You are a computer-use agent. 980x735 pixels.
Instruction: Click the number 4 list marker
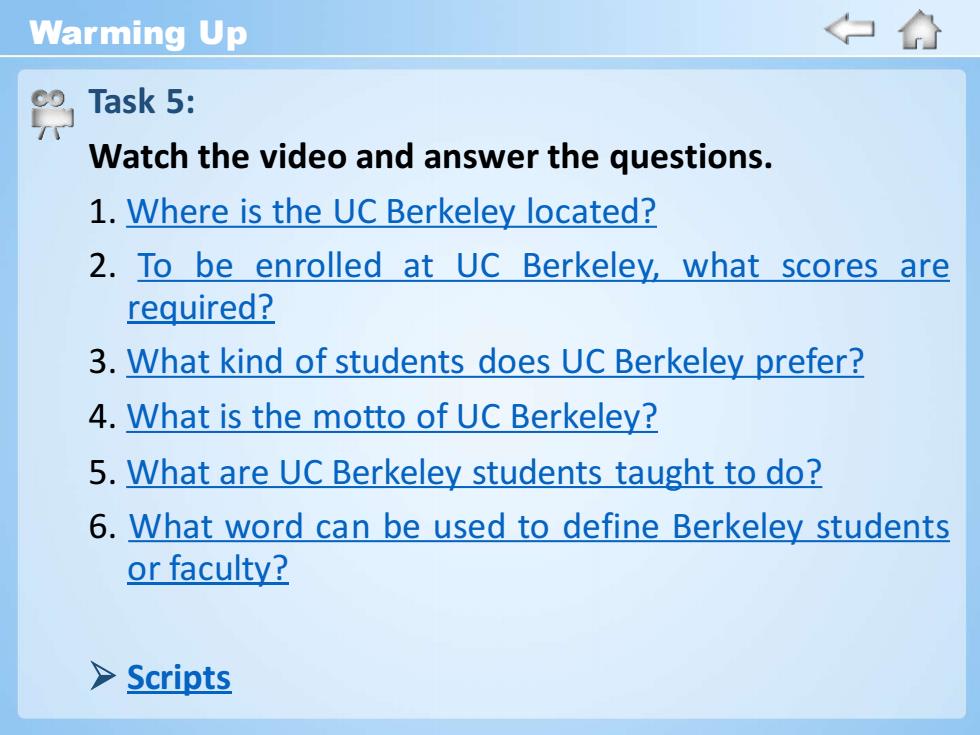(x=102, y=417)
